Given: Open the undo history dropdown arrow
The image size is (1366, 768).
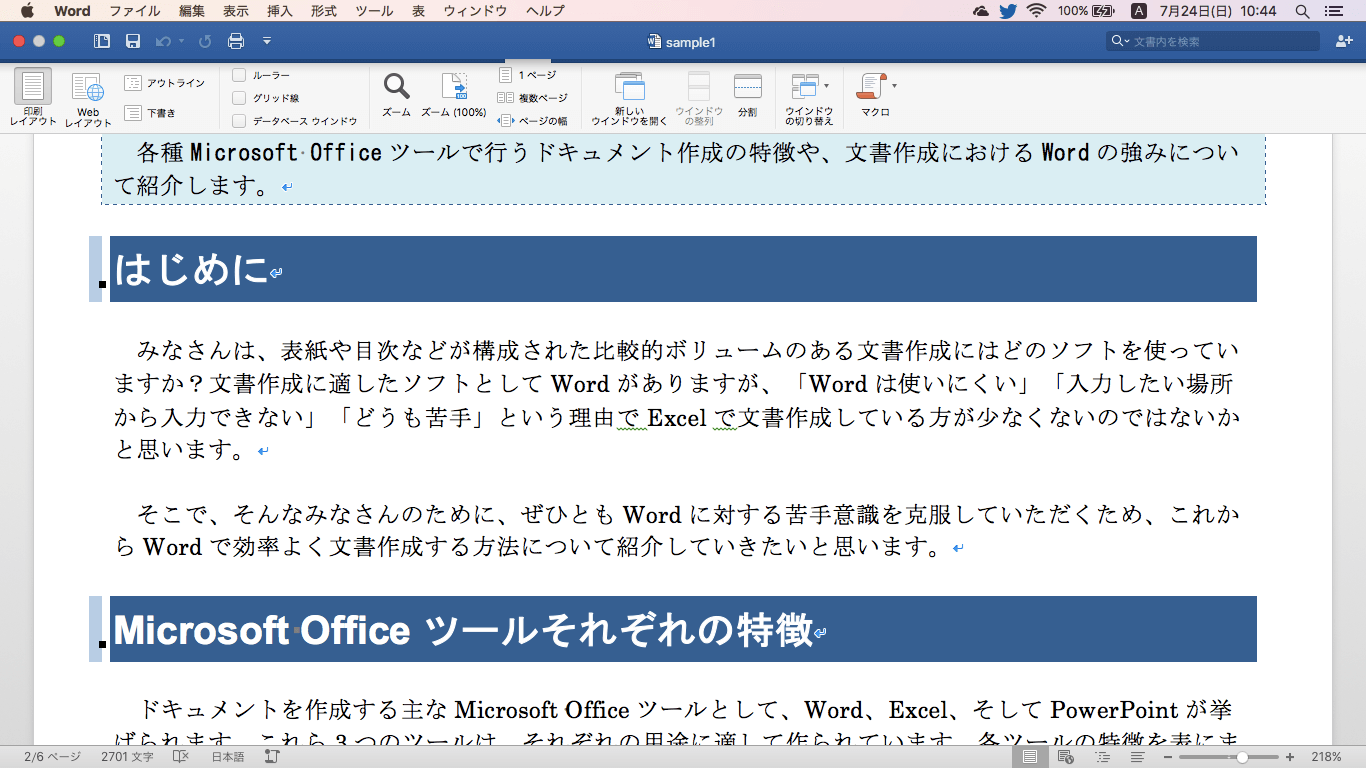Looking at the screenshot, I should 181,41.
